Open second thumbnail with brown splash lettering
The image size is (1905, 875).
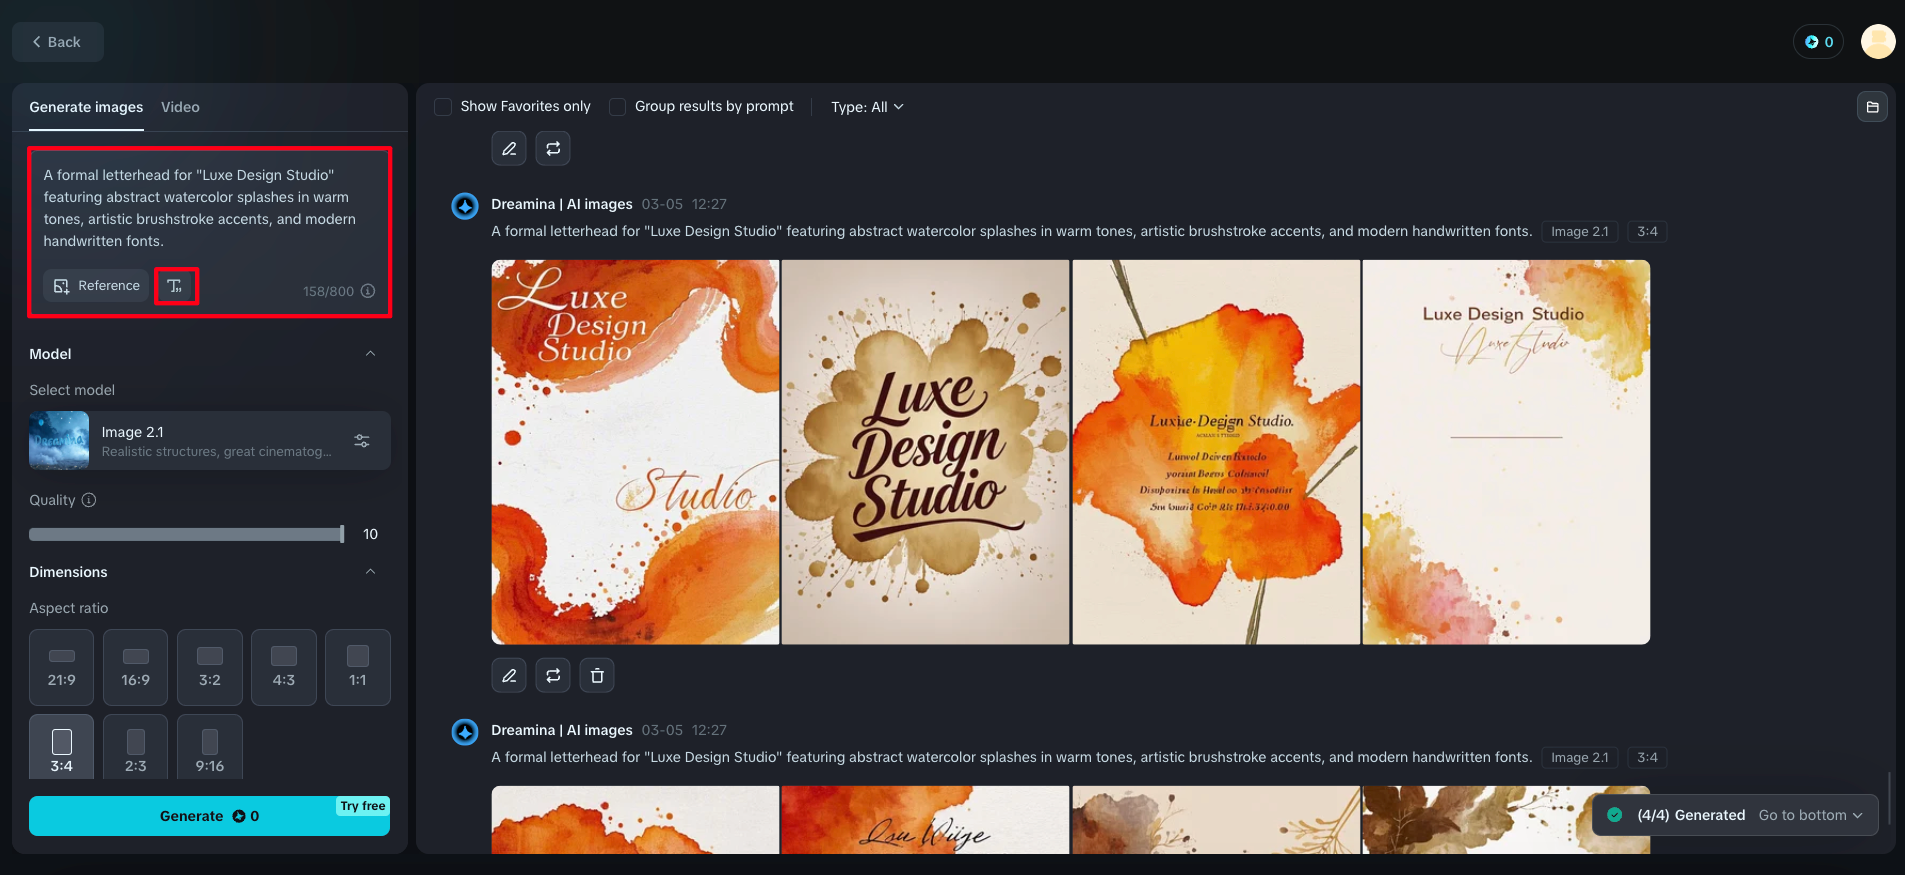(x=925, y=452)
